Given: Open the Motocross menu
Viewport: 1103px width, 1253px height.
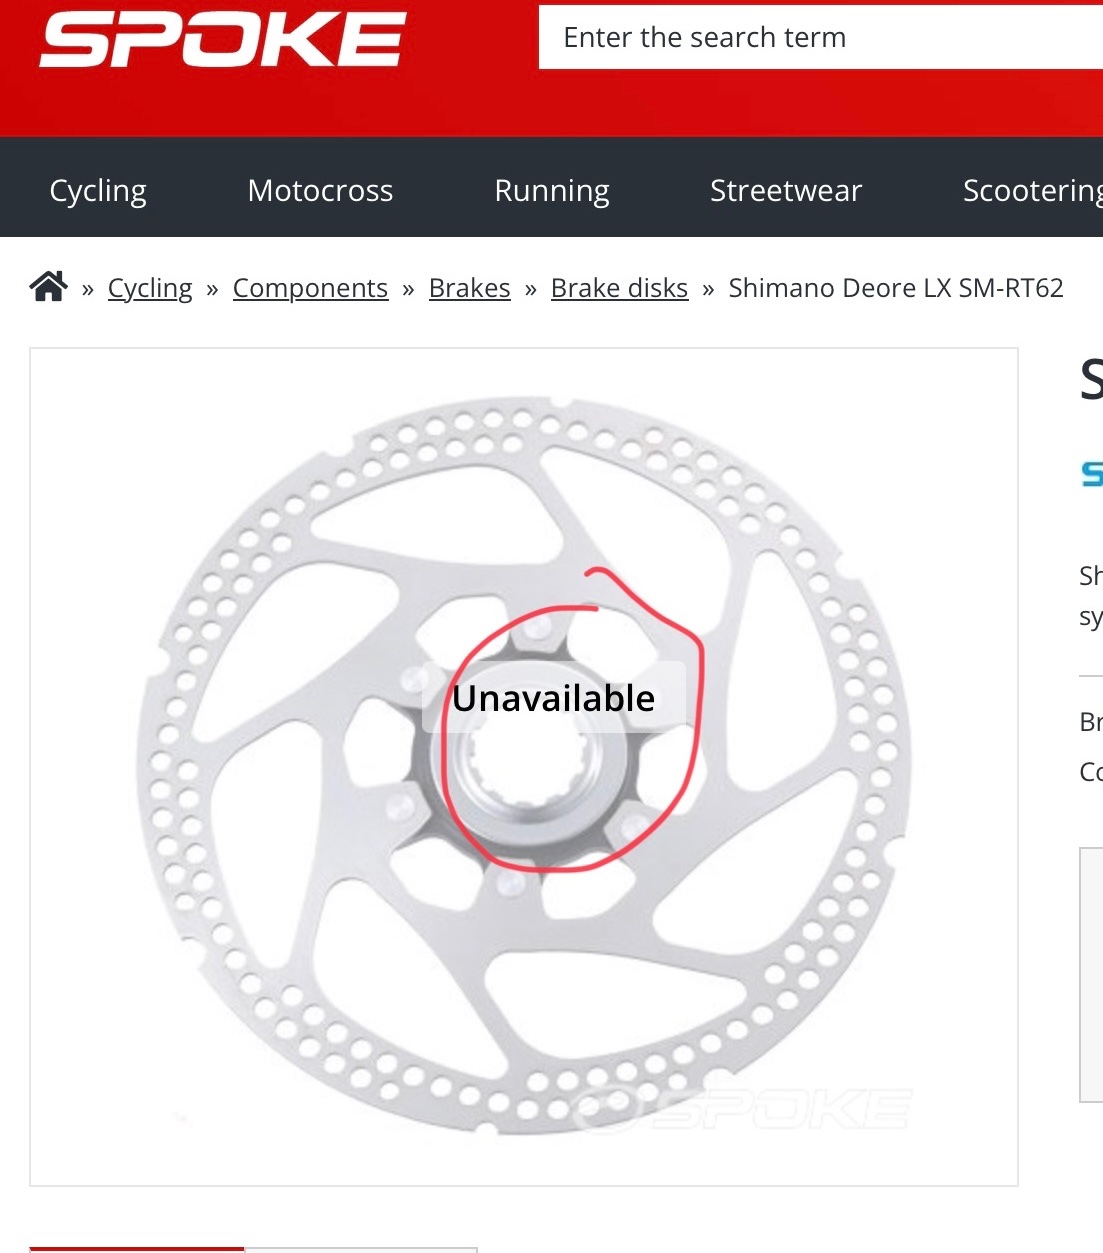Looking at the screenshot, I should point(320,190).
